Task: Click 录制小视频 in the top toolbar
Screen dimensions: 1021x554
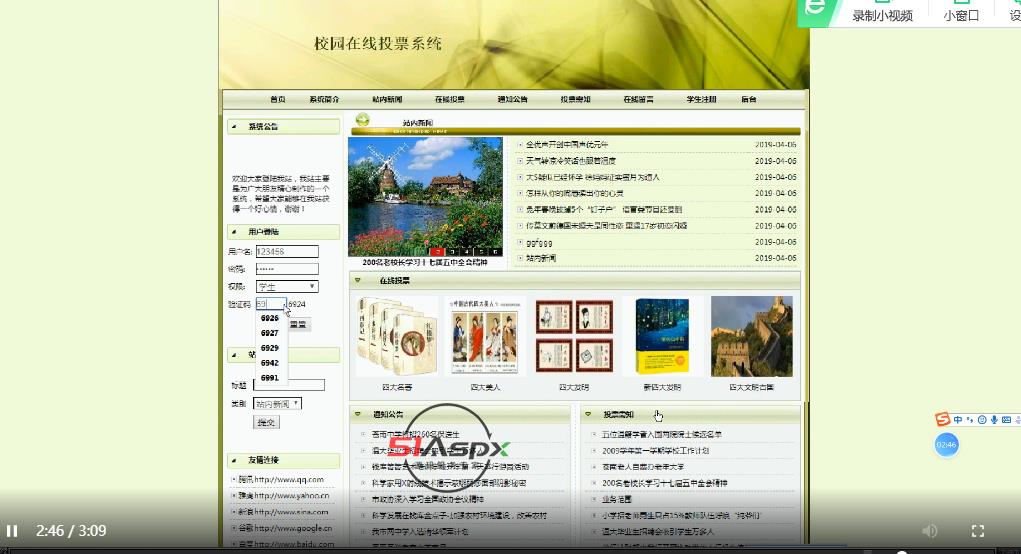Action: tap(882, 15)
